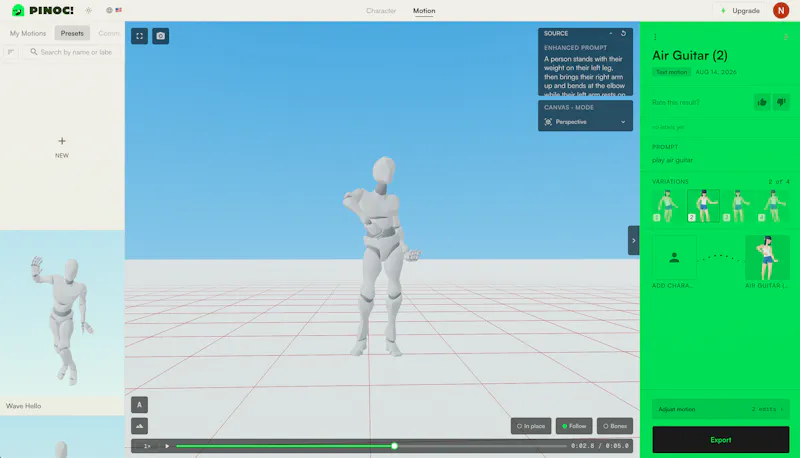This screenshot has width=800, height=458.
Task: Enter fullscreen viewport mode
Action: coord(139,36)
